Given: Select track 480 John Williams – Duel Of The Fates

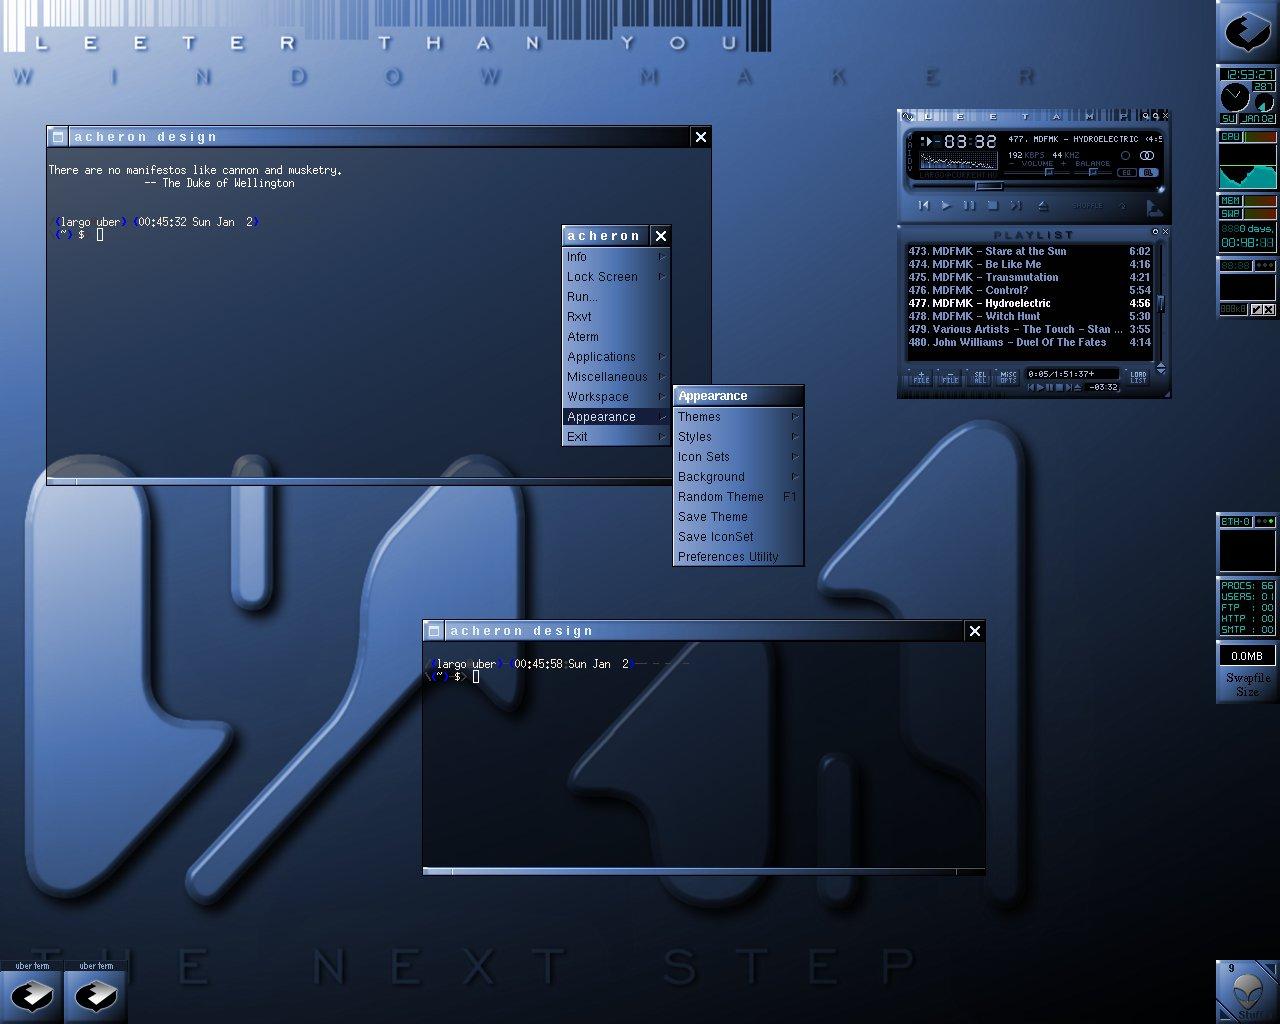Looking at the screenshot, I should tap(1029, 342).
